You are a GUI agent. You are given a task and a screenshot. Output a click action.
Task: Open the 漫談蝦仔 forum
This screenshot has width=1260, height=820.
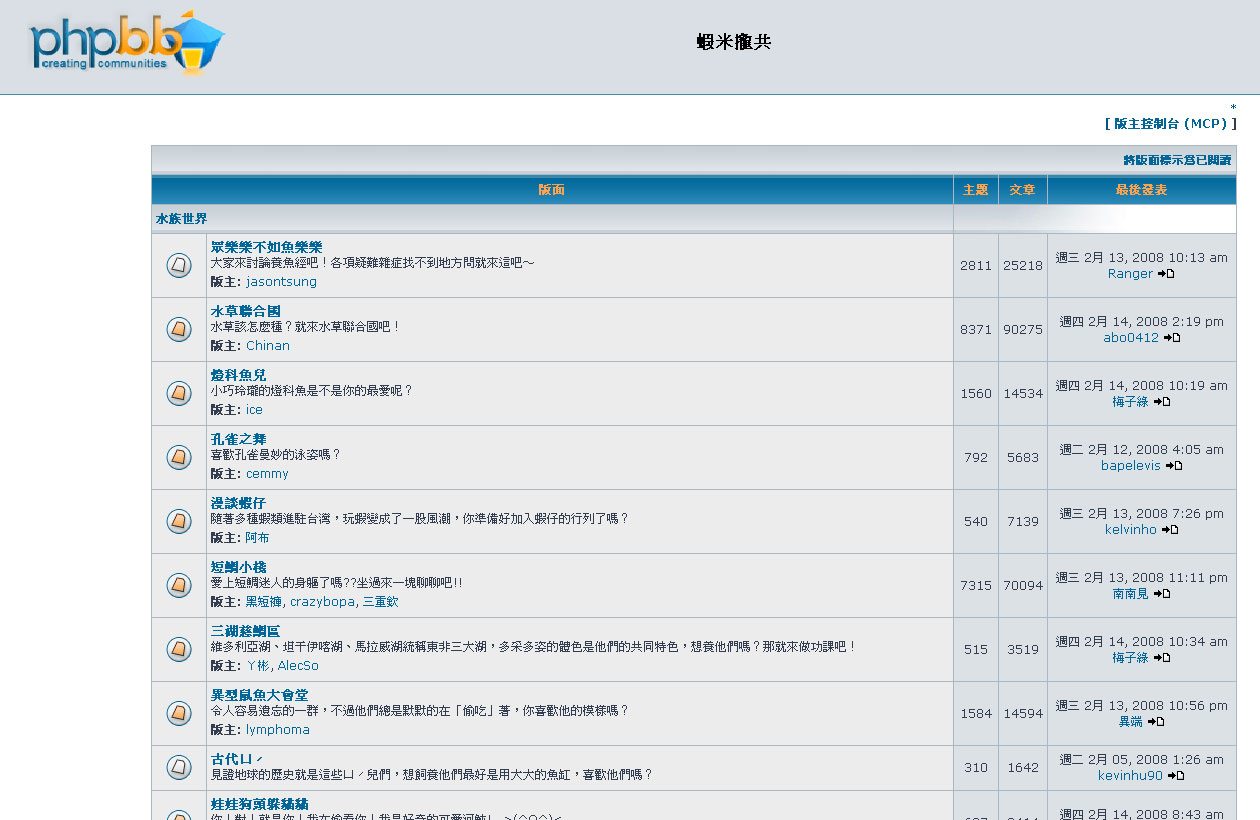click(x=239, y=503)
